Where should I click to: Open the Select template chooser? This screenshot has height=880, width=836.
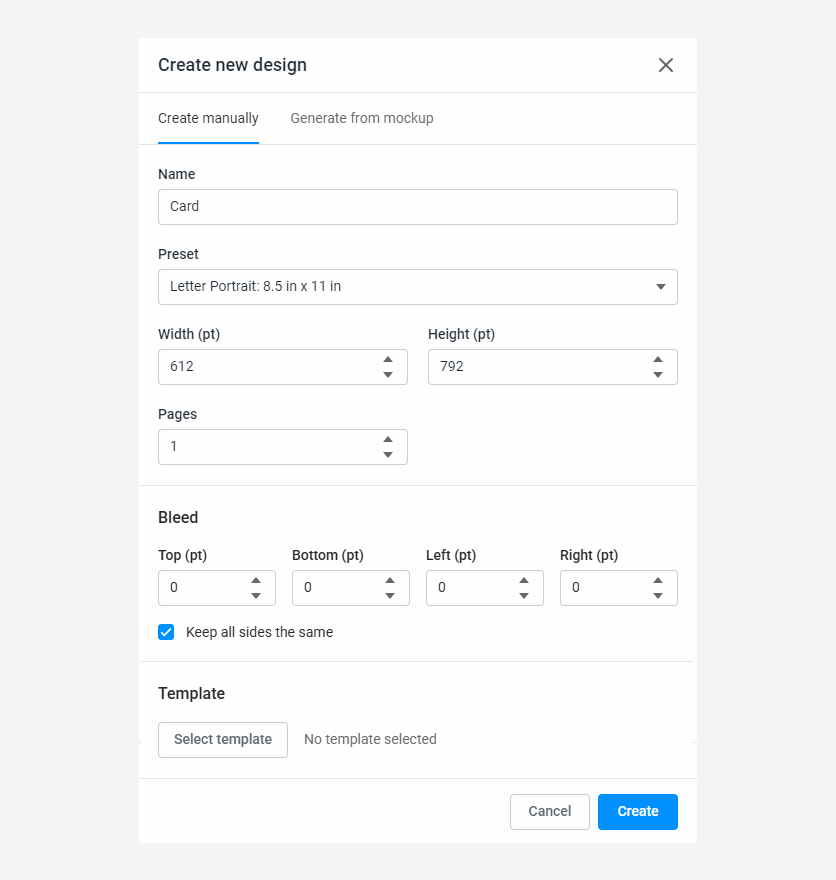pyautogui.click(x=222, y=739)
